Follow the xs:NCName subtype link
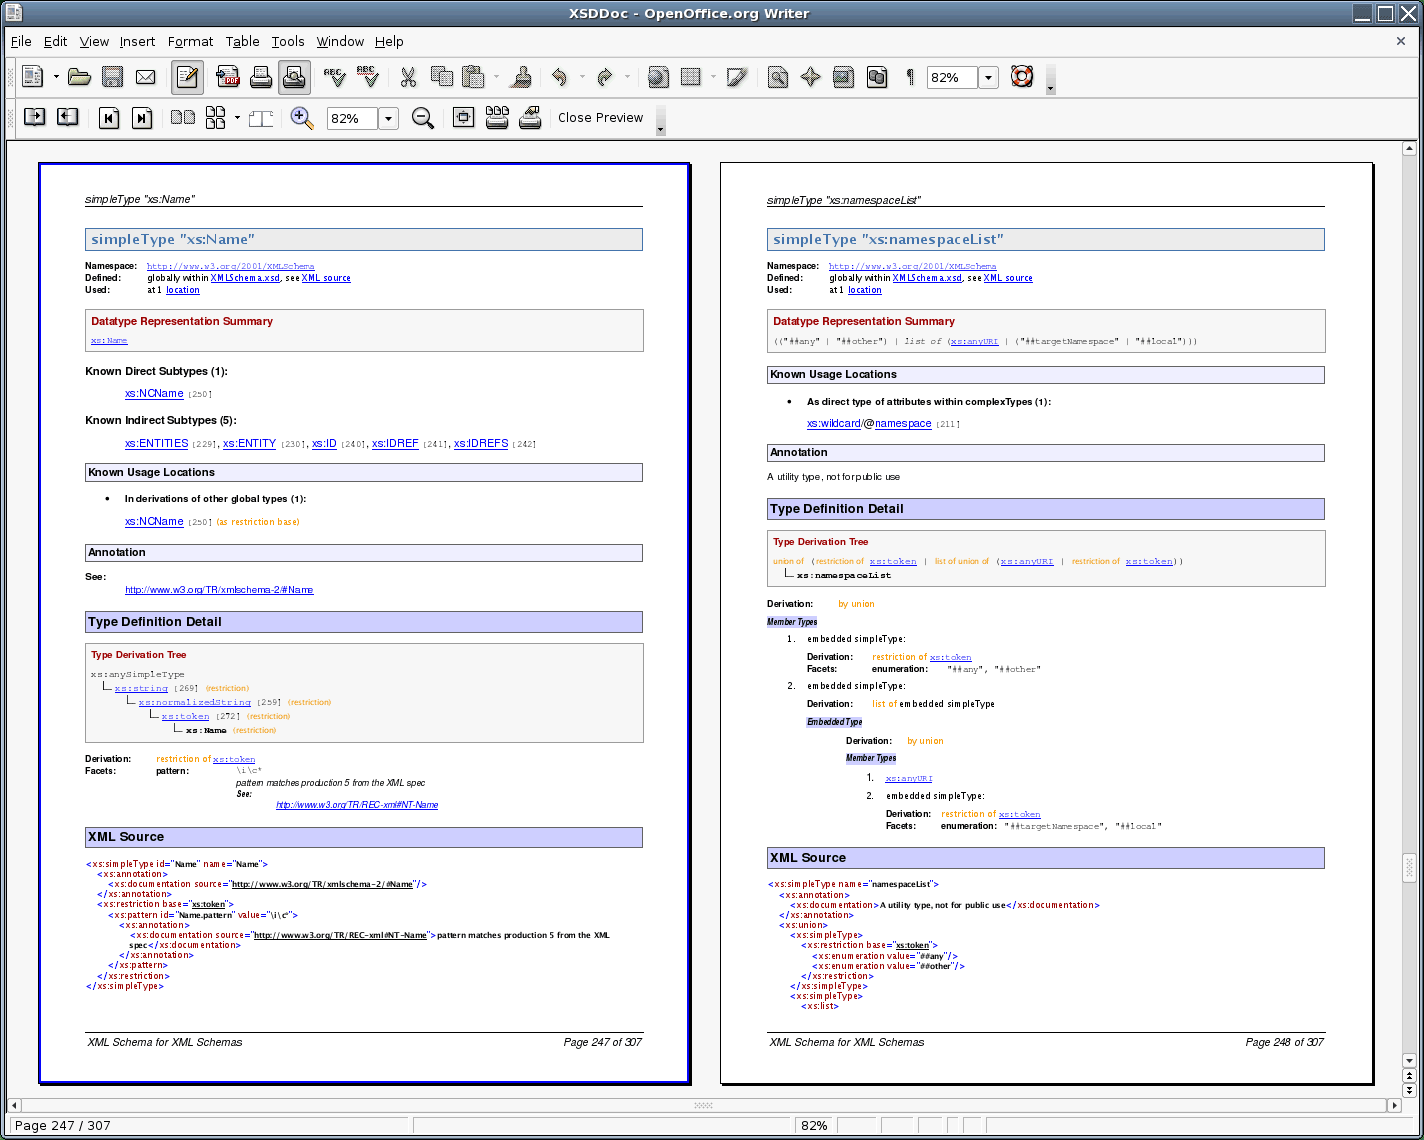Viewport: 1424px width, 1140px height. (x=154, y=394)
